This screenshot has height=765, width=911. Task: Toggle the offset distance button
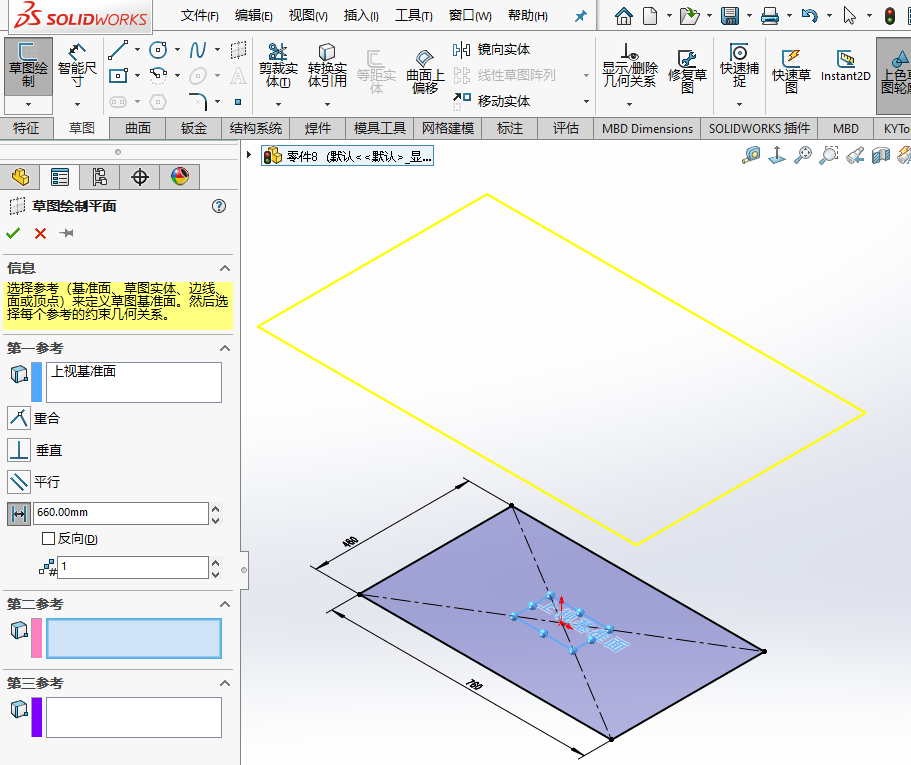click(x=19, y=514)
